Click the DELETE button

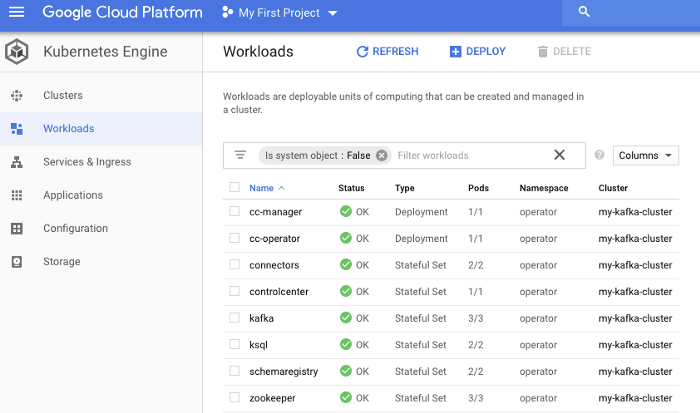[564, 51]
